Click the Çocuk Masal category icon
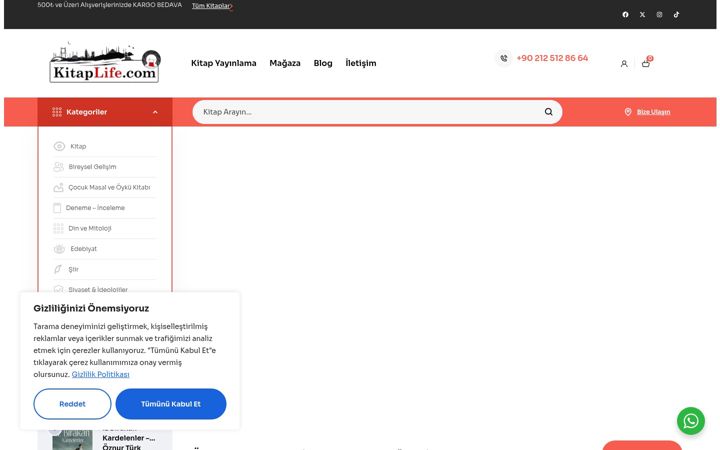Viewport: 720px width, 450px height. point(58,187)
